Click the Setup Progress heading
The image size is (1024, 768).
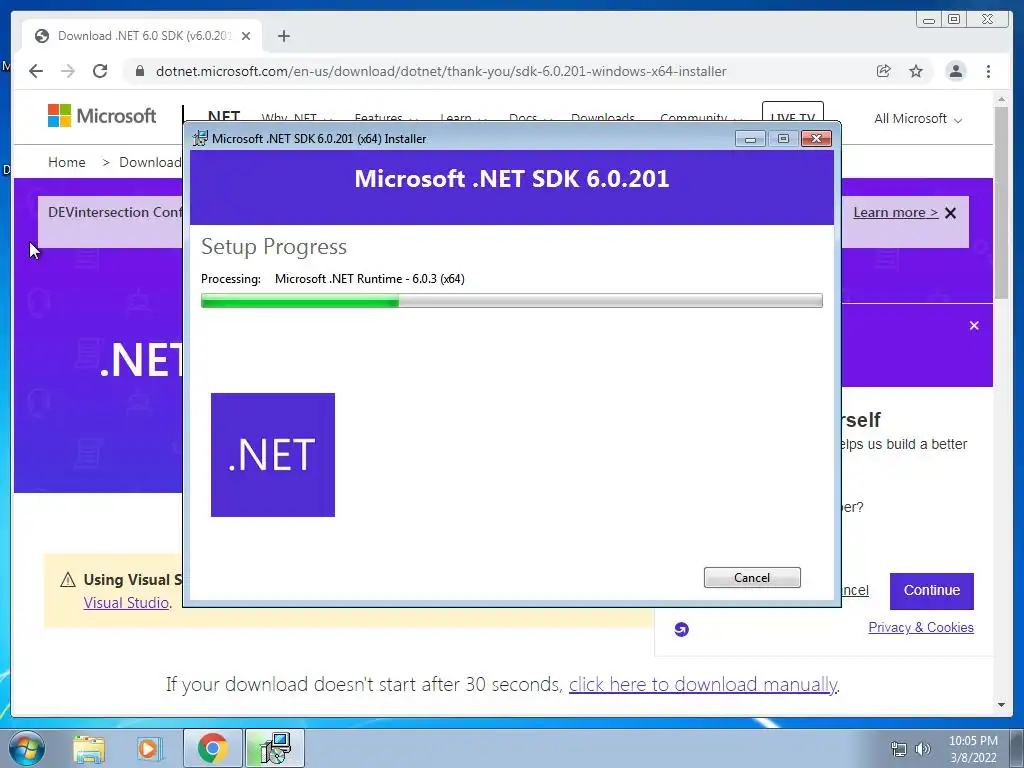pos(274,247)
